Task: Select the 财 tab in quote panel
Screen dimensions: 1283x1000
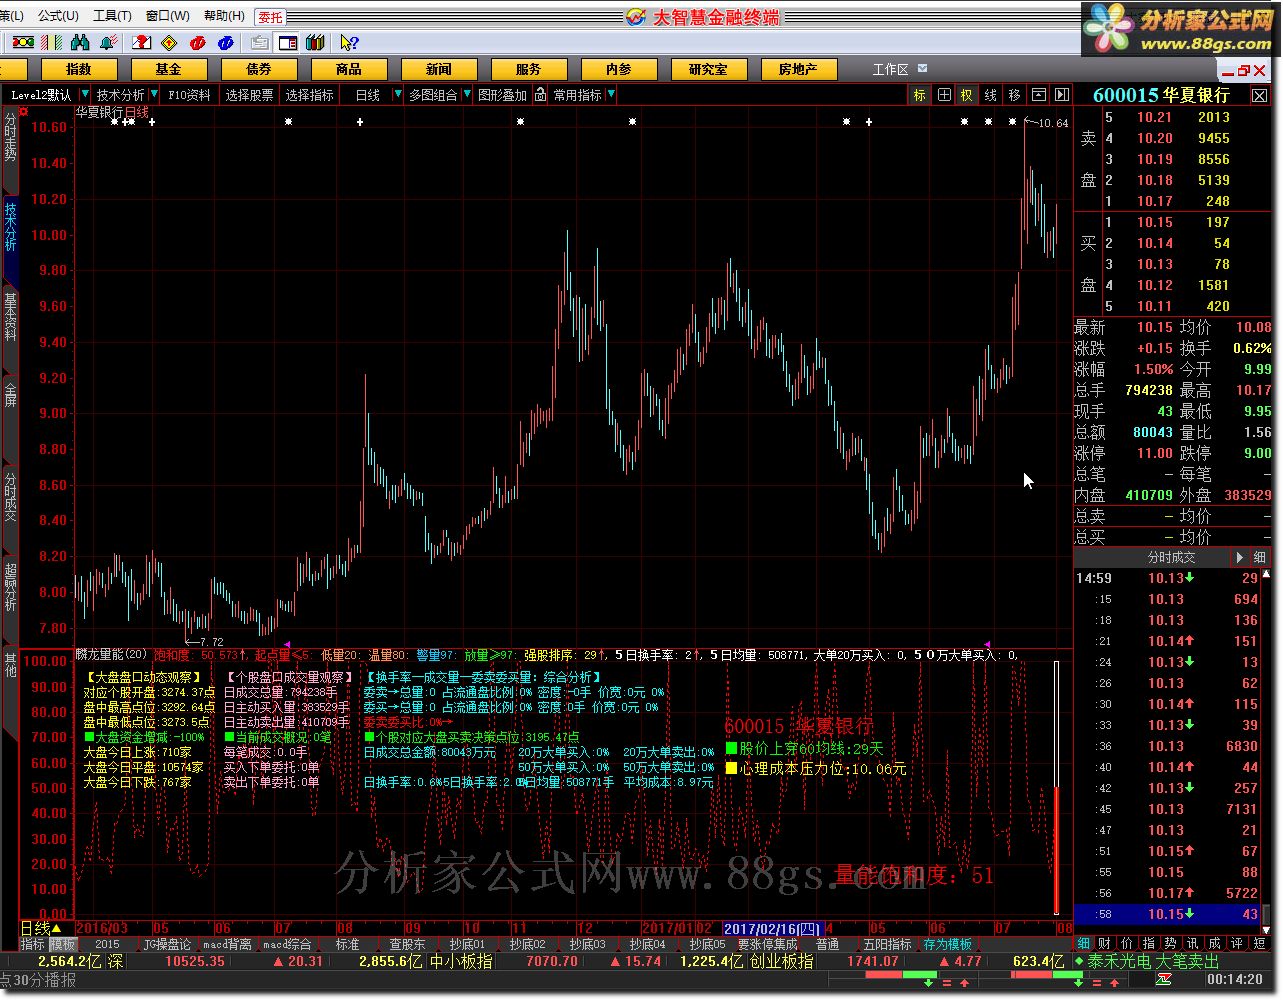Action: [1105, 943]
